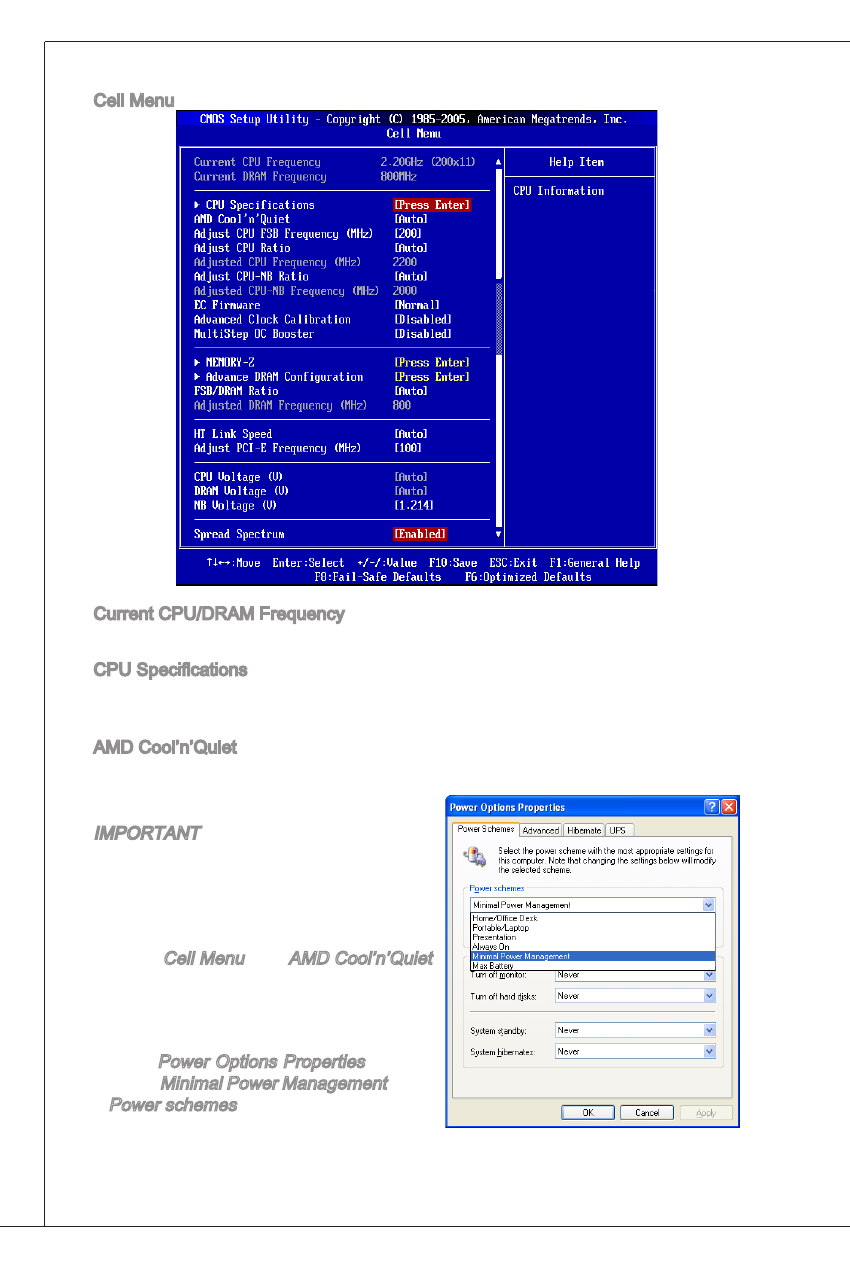Screen dimensions: 850x1276
Task: Close the Power Options Properties window
Action: click(728, 807)
